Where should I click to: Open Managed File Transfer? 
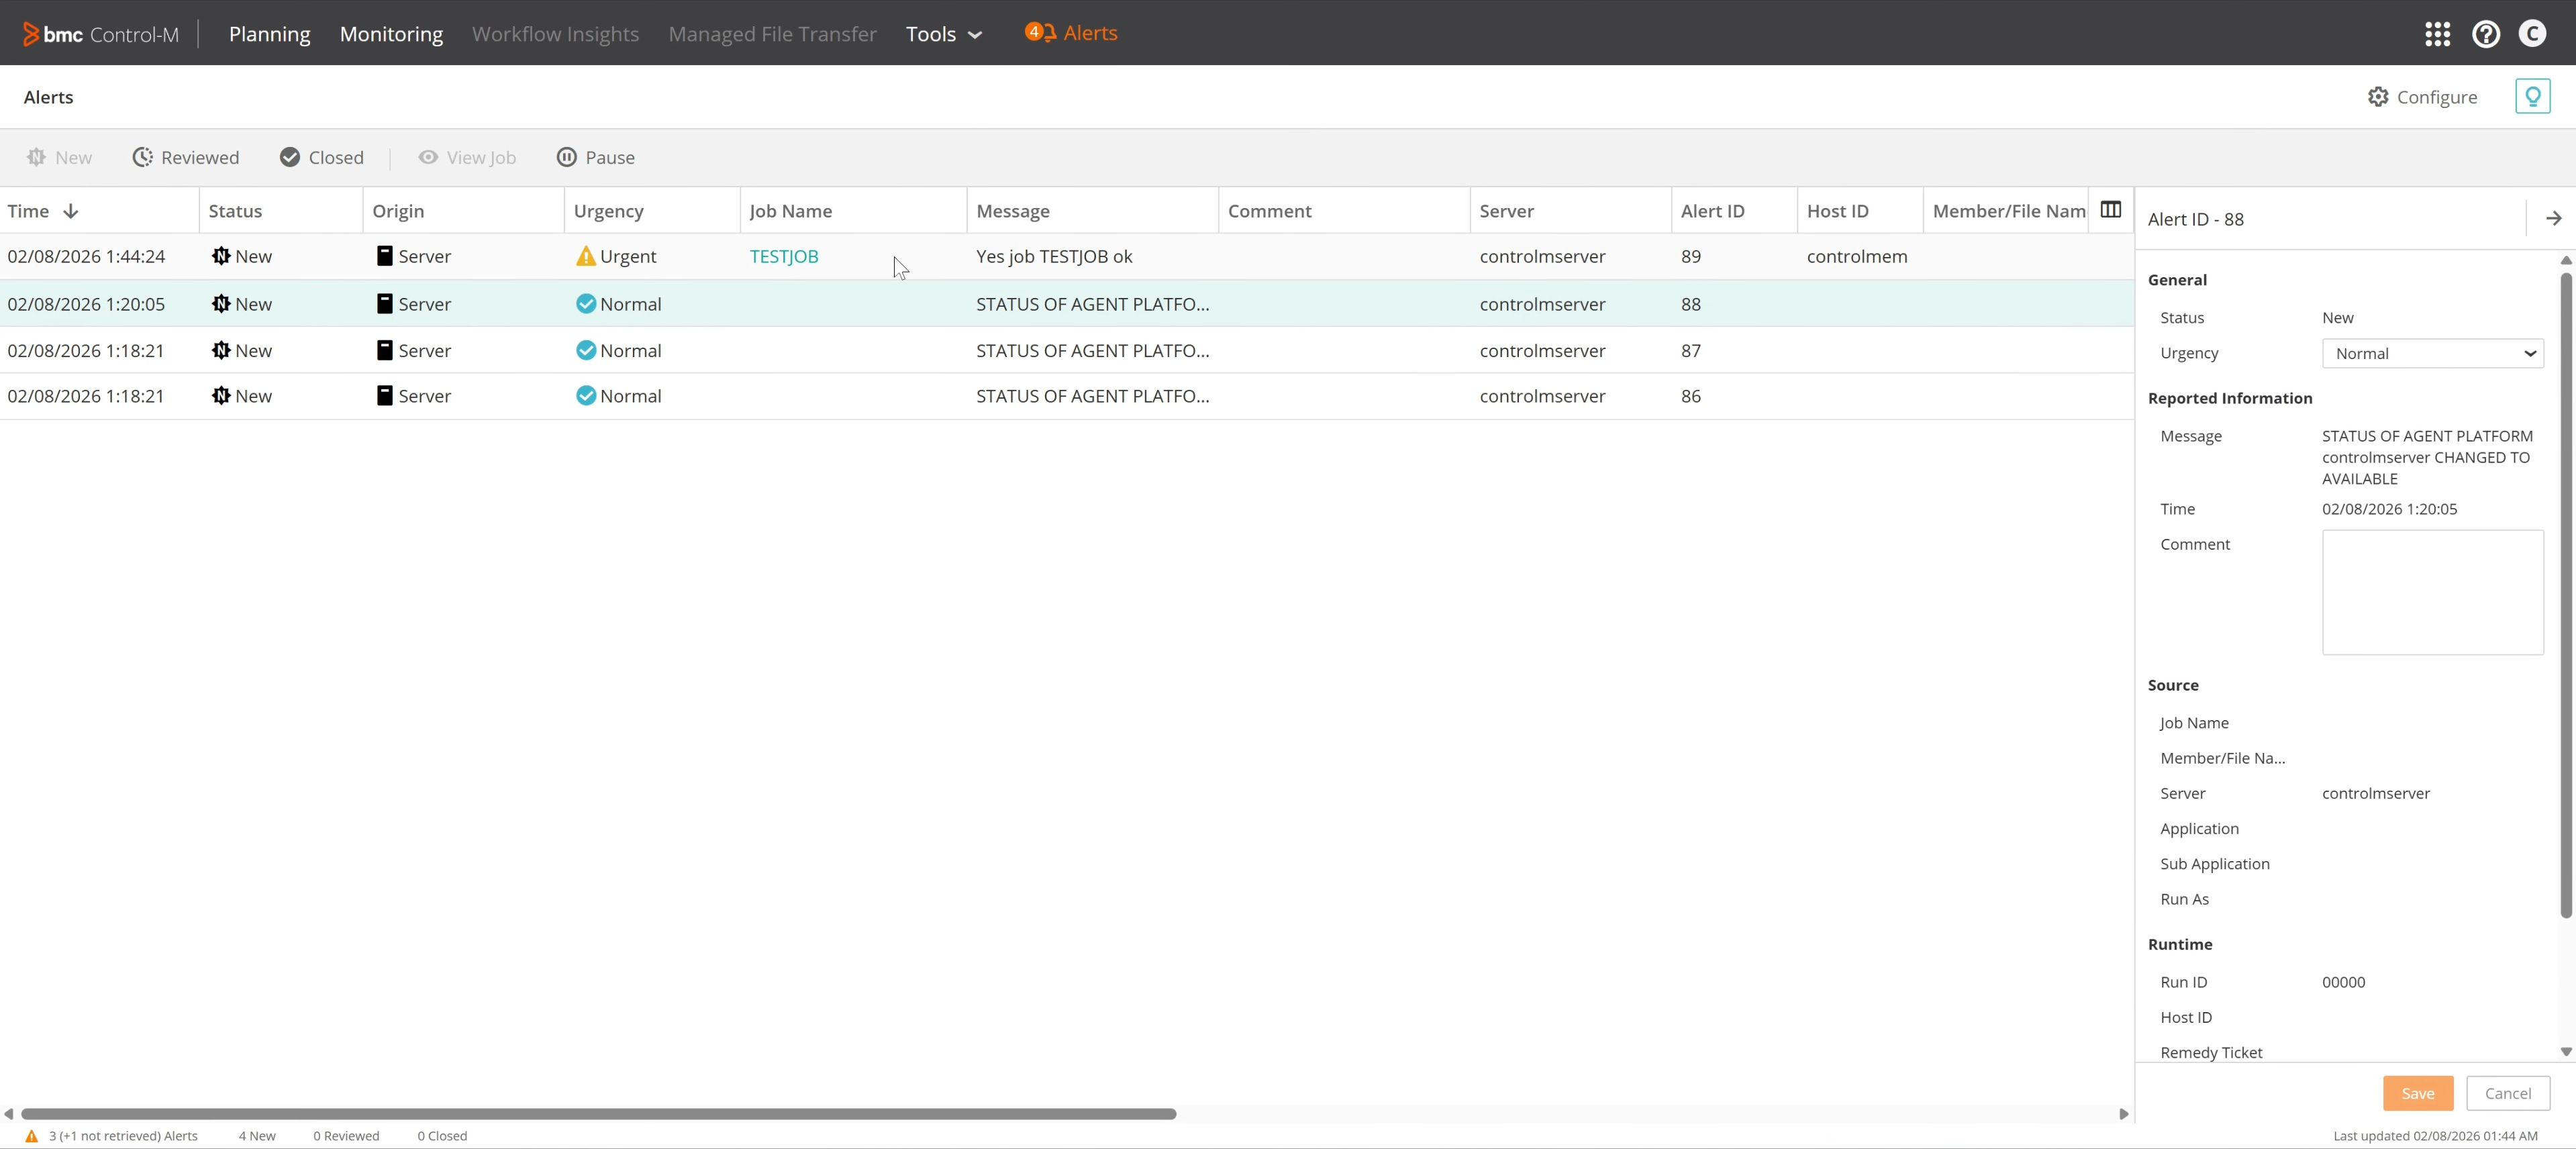click(x=772, y=34)
